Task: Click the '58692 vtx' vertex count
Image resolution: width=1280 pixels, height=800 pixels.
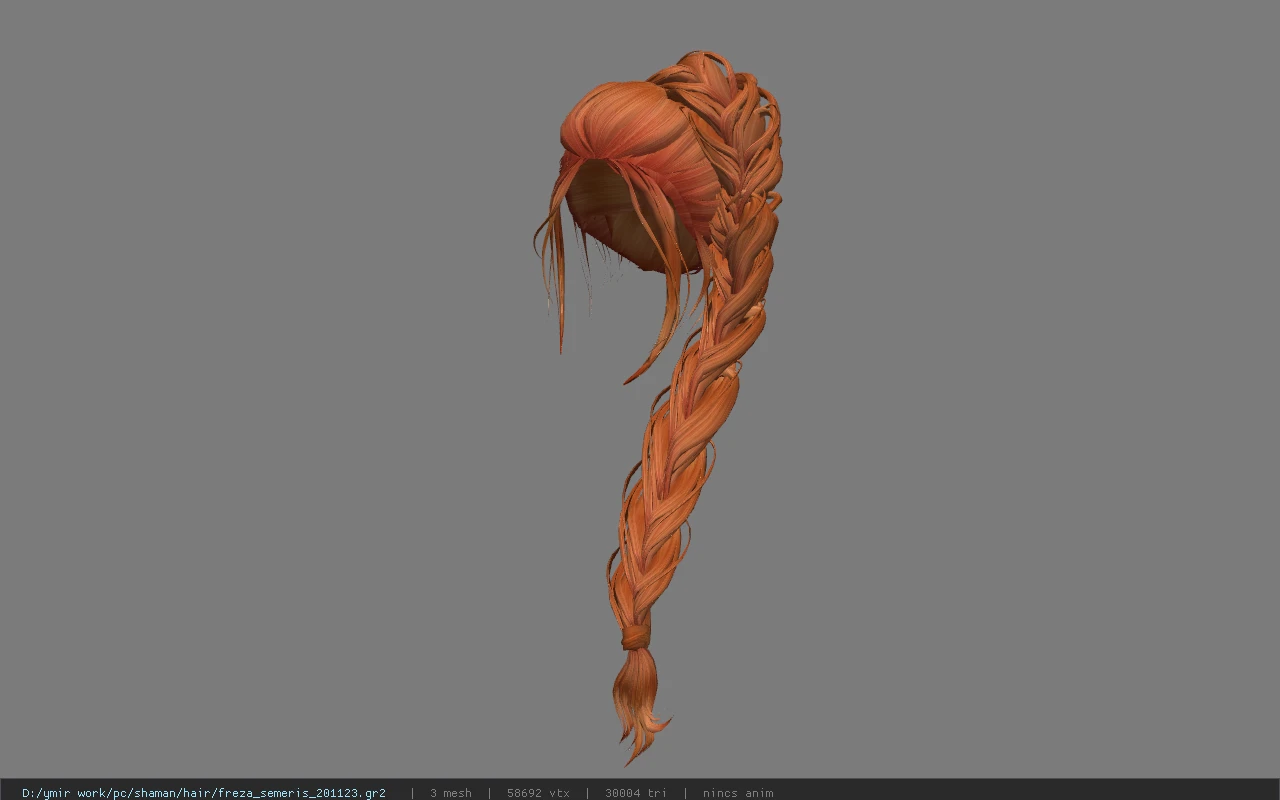Action: (x=538, y=793)
